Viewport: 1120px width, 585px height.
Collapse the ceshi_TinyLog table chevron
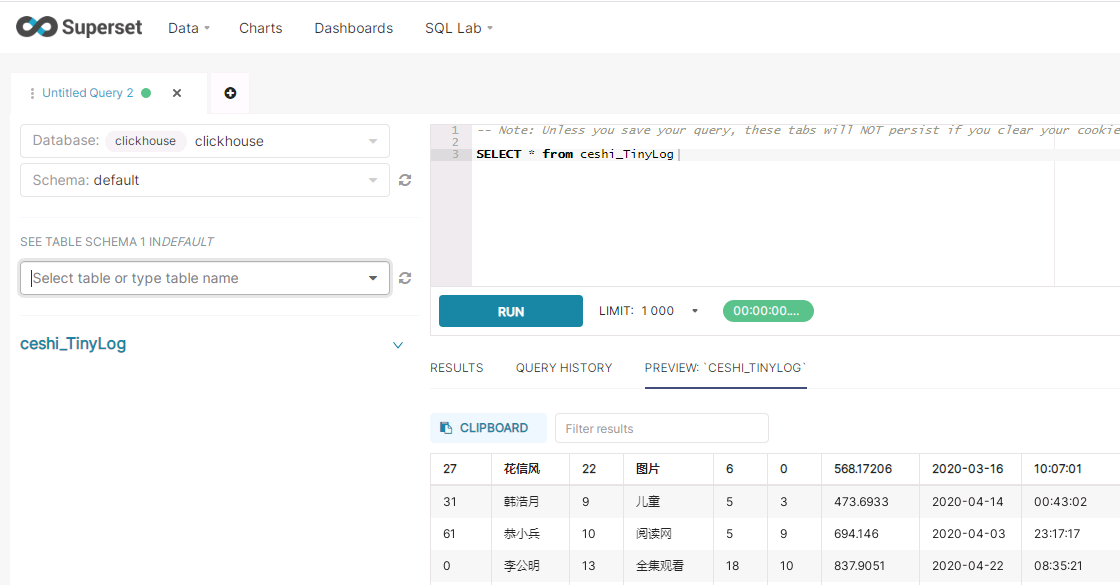[x=398, y=345]
